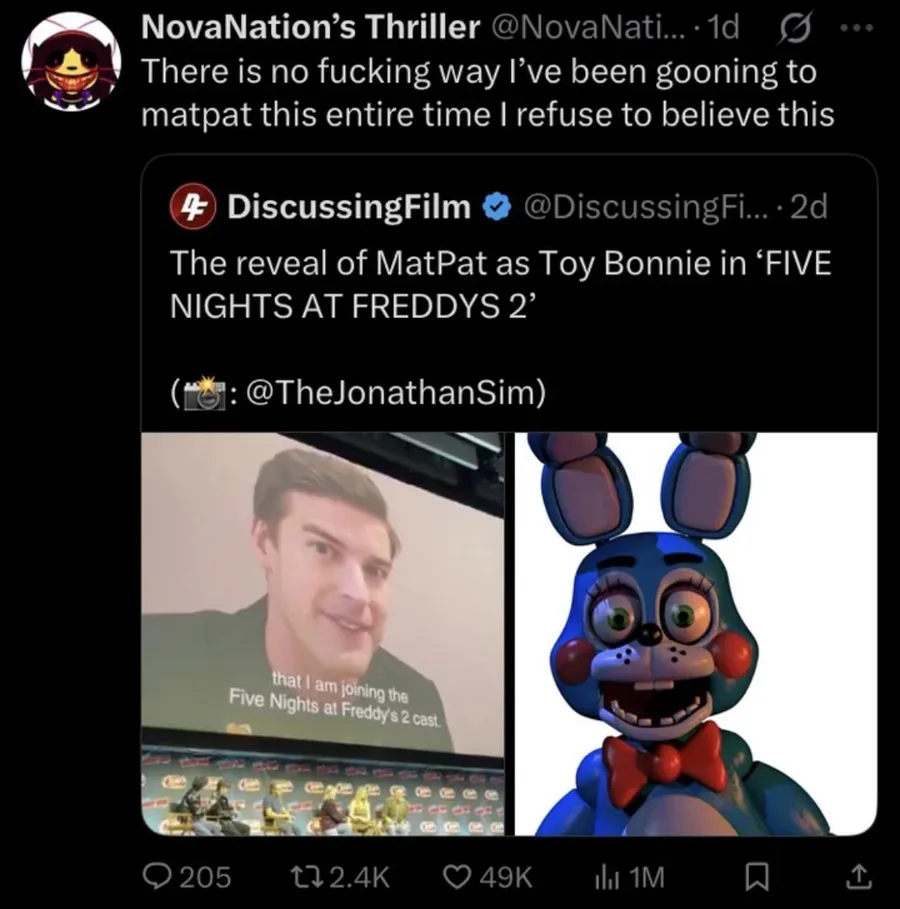Enlarge the MatPat convention screen photo
Viewport: 900px width, 909px height.
coord(324,634)
